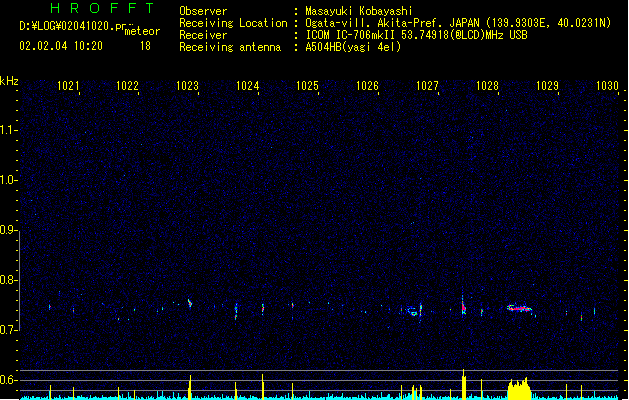Image resolution: width=629 pixels, height=400 pixels.
Task: Click the 1.0 kHz frequency label
Action: click(x=9, y=180)
